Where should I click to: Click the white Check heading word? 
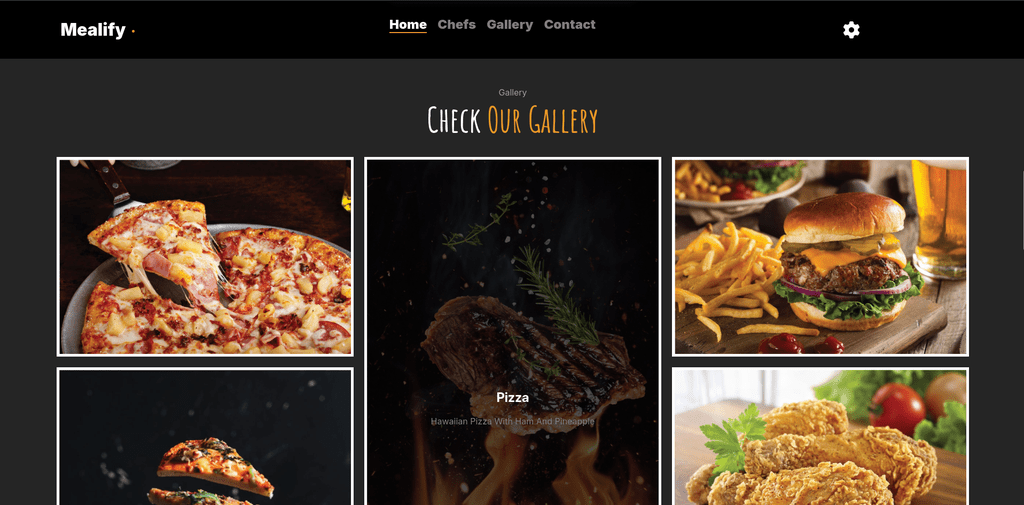pyautogui.click(x=455, y=120)
